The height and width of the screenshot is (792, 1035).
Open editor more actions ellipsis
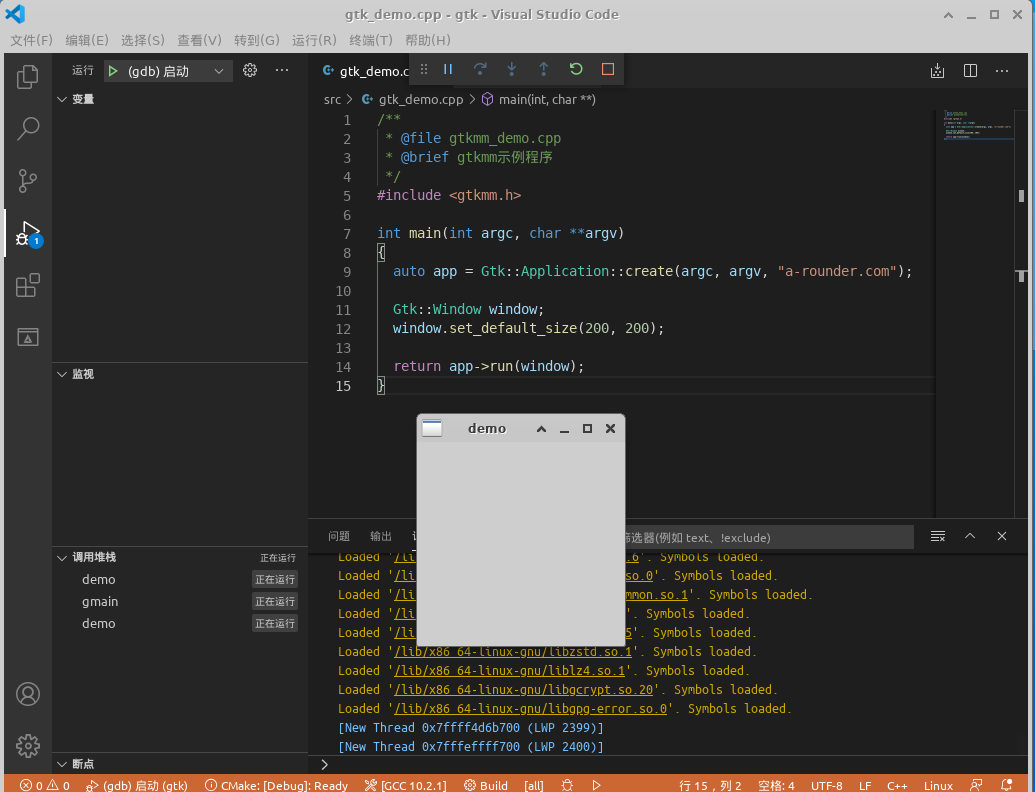pyautogui.click(x=1002, y=71)
